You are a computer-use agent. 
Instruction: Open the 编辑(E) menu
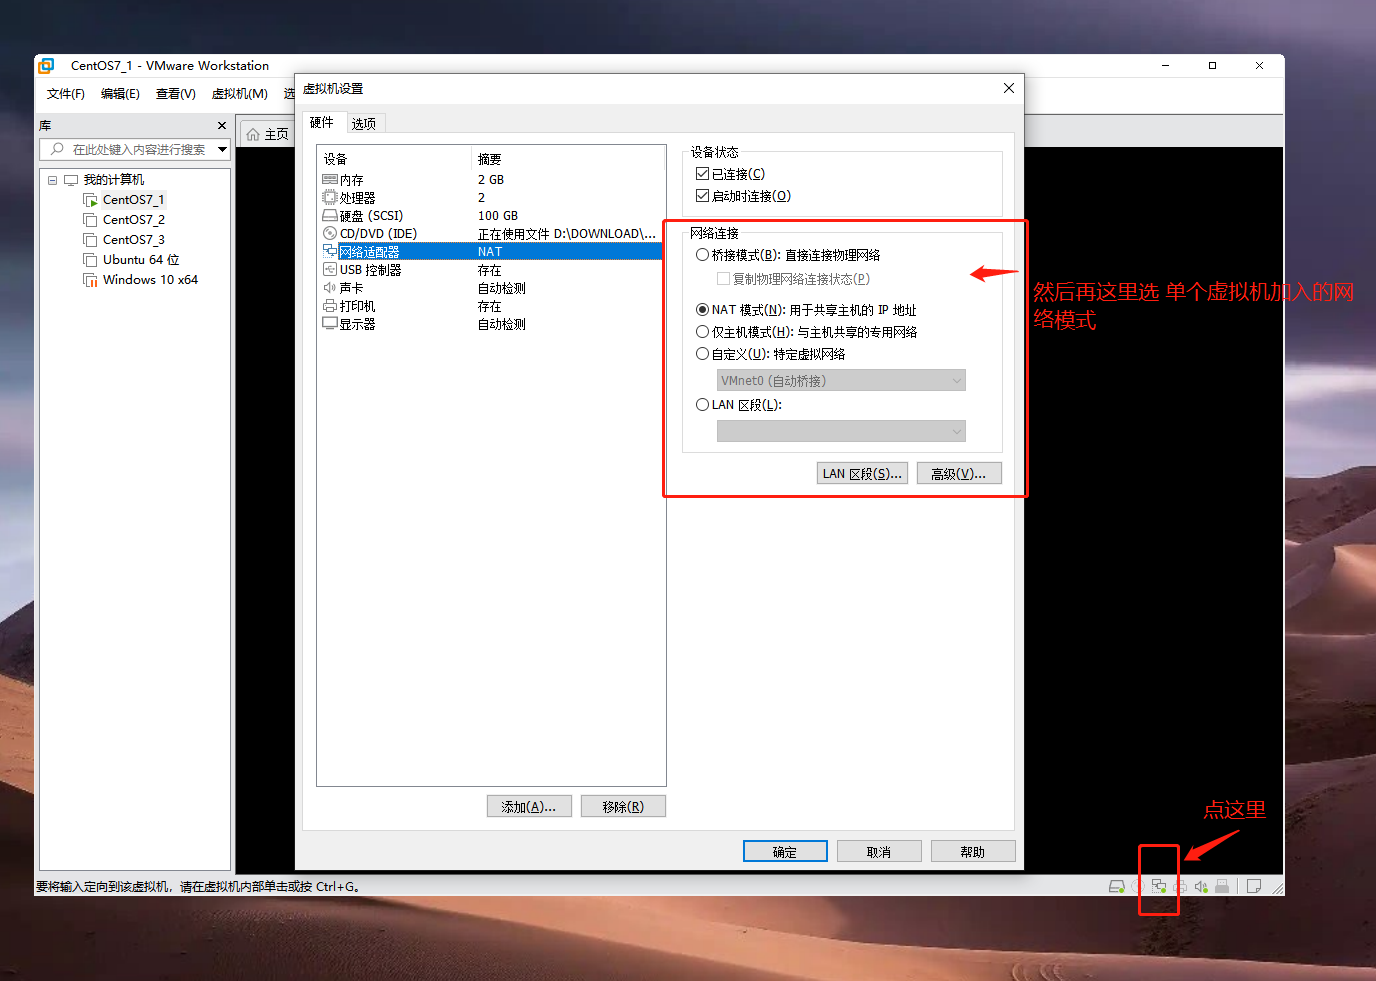120,94
